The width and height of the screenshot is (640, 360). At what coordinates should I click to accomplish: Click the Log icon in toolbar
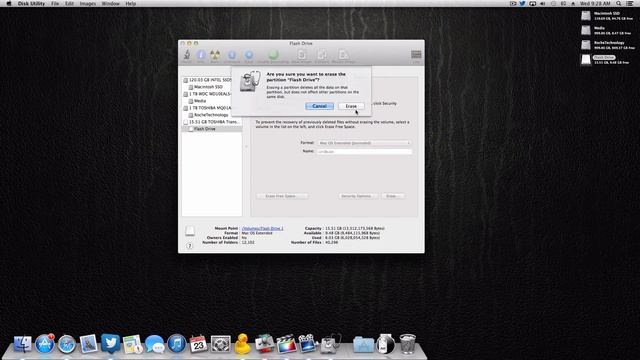point(416,55)
